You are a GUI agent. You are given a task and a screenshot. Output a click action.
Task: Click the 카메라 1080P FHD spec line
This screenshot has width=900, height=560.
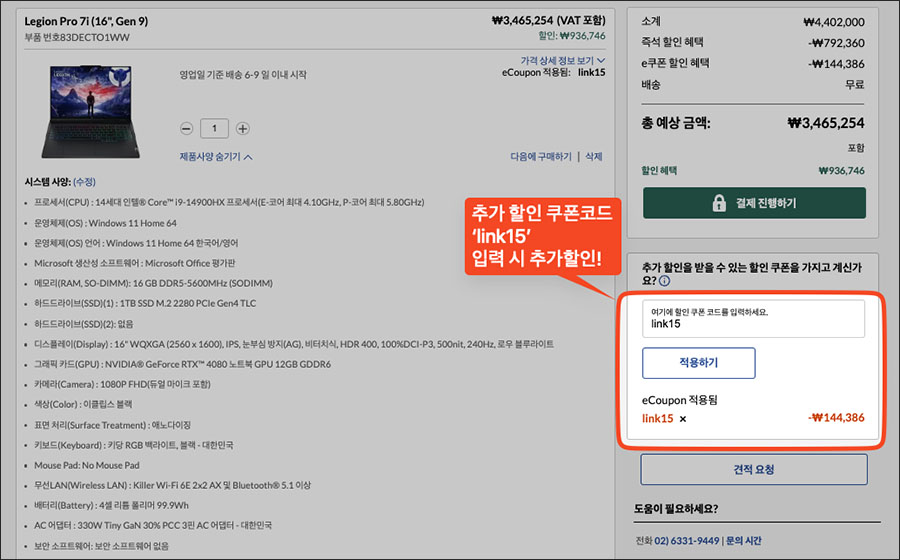click(x=122, y=384)
